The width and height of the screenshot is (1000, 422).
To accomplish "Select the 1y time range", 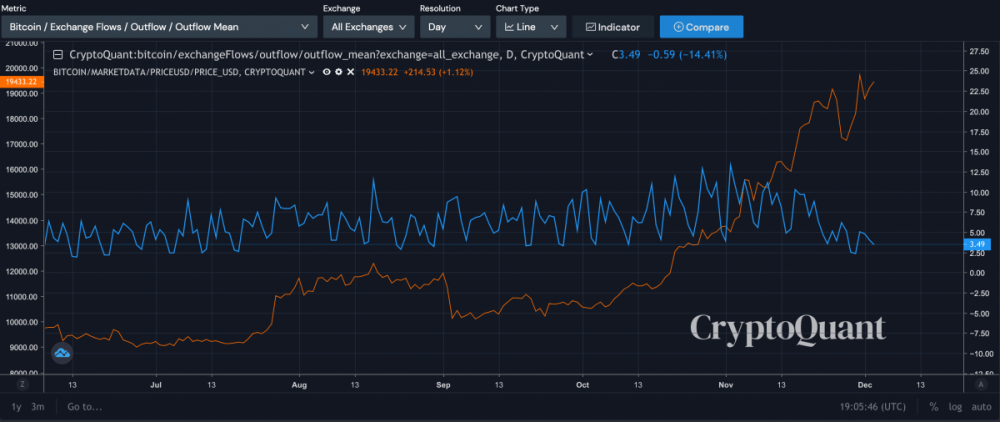I will 16,407.
